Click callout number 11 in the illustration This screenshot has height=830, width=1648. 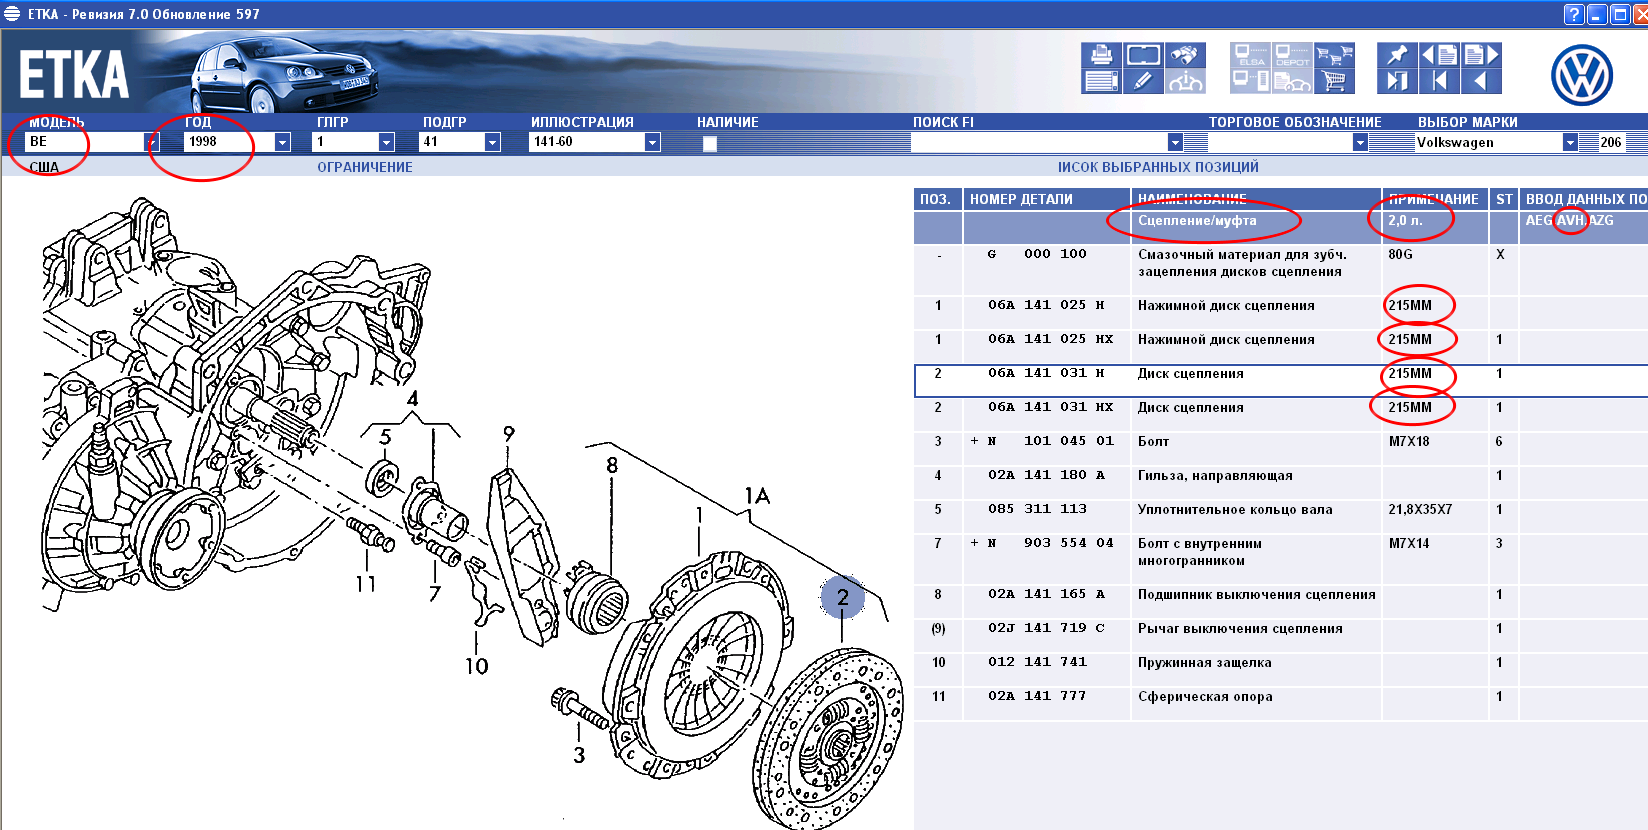[366, 583]
